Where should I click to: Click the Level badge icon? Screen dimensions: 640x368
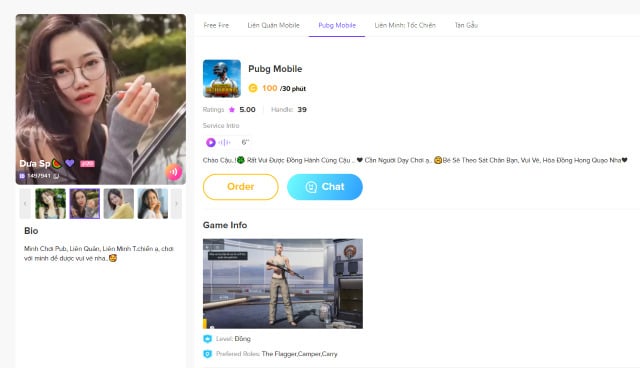point(207,339)
